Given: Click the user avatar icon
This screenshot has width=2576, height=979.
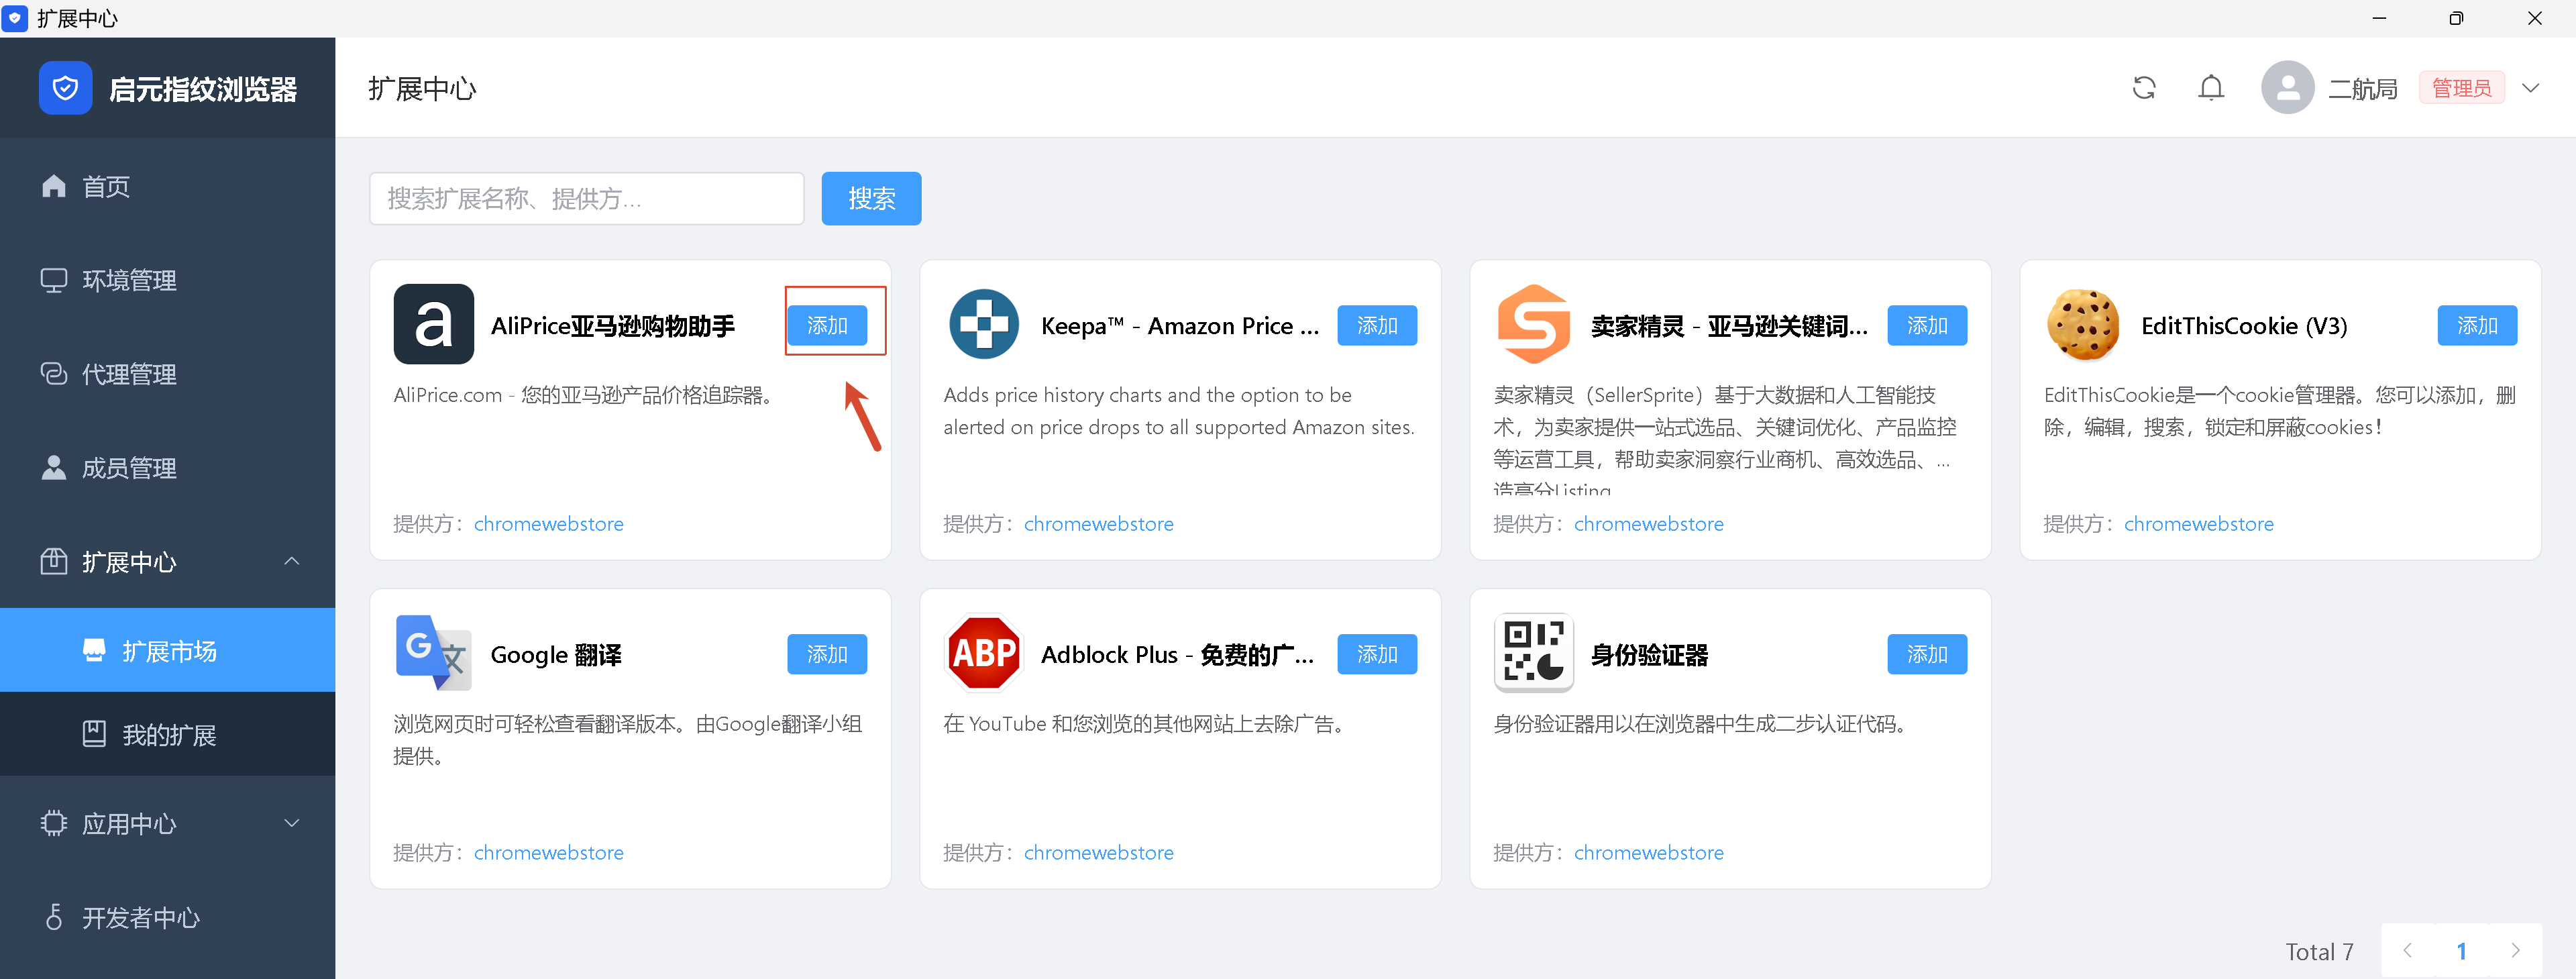Looking at the screenshot, I should coord(2287,88).
